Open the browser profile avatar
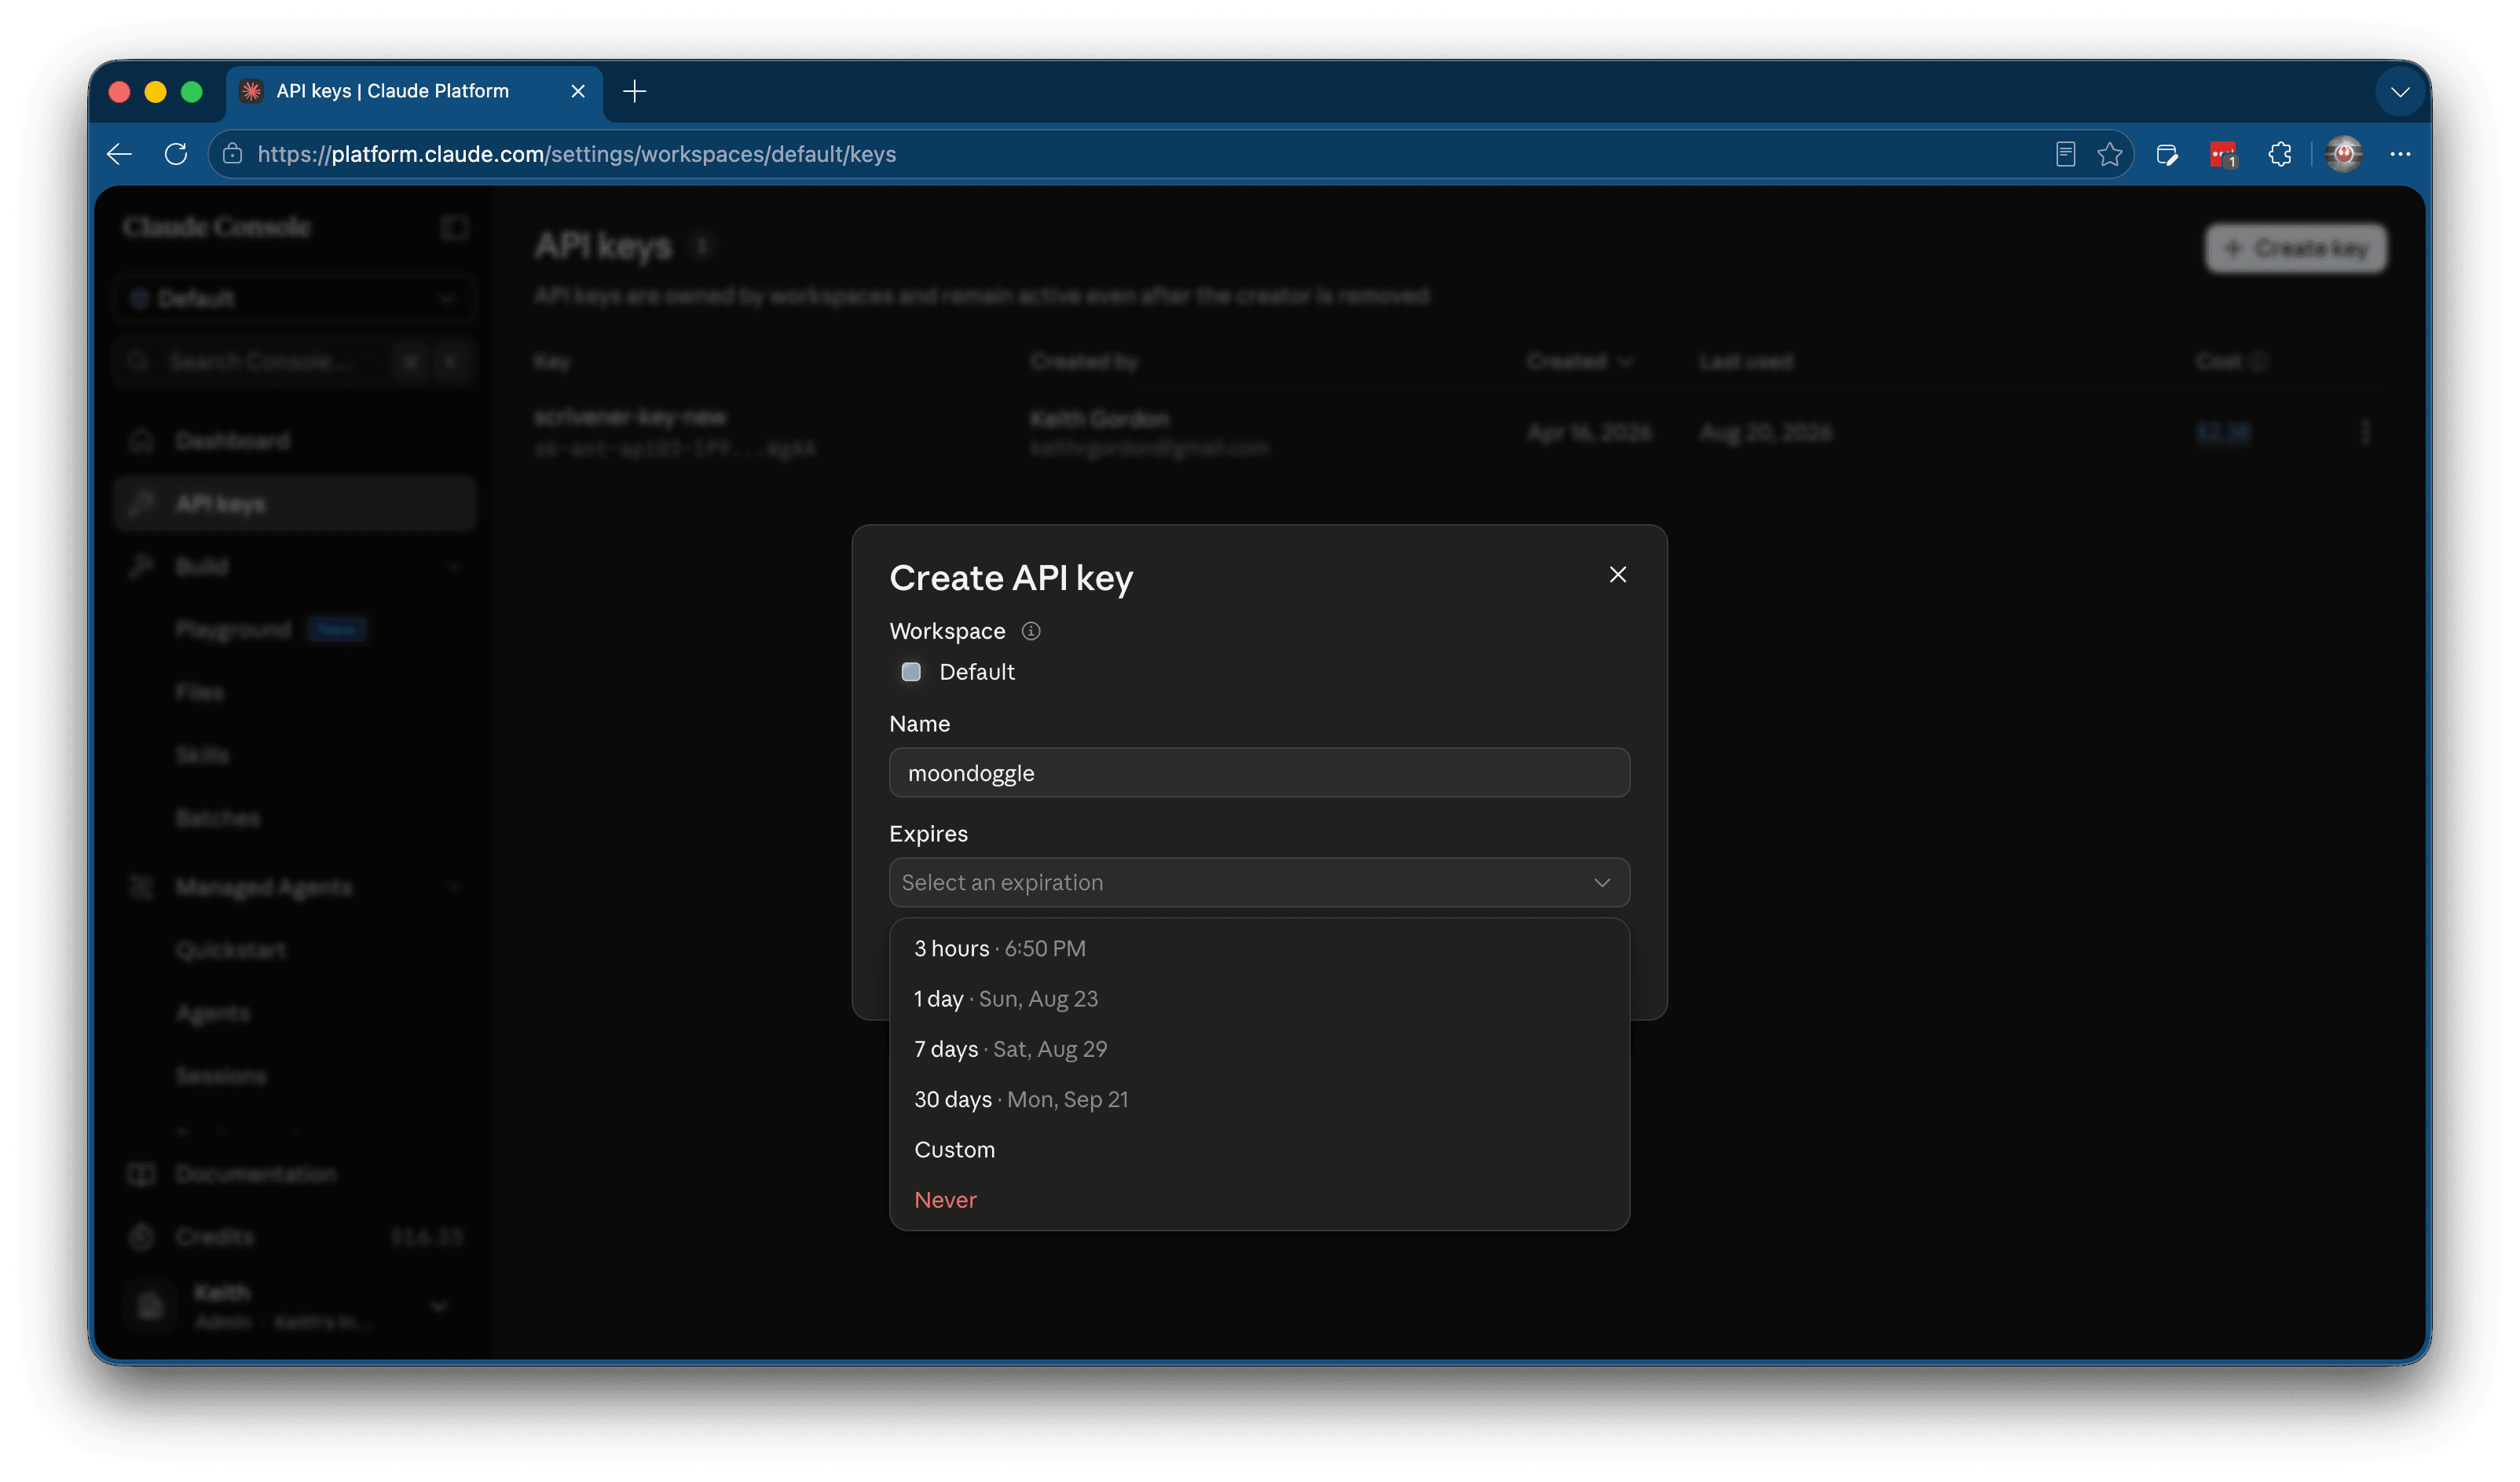The image size is (2520, 1482). point(2344,154)
